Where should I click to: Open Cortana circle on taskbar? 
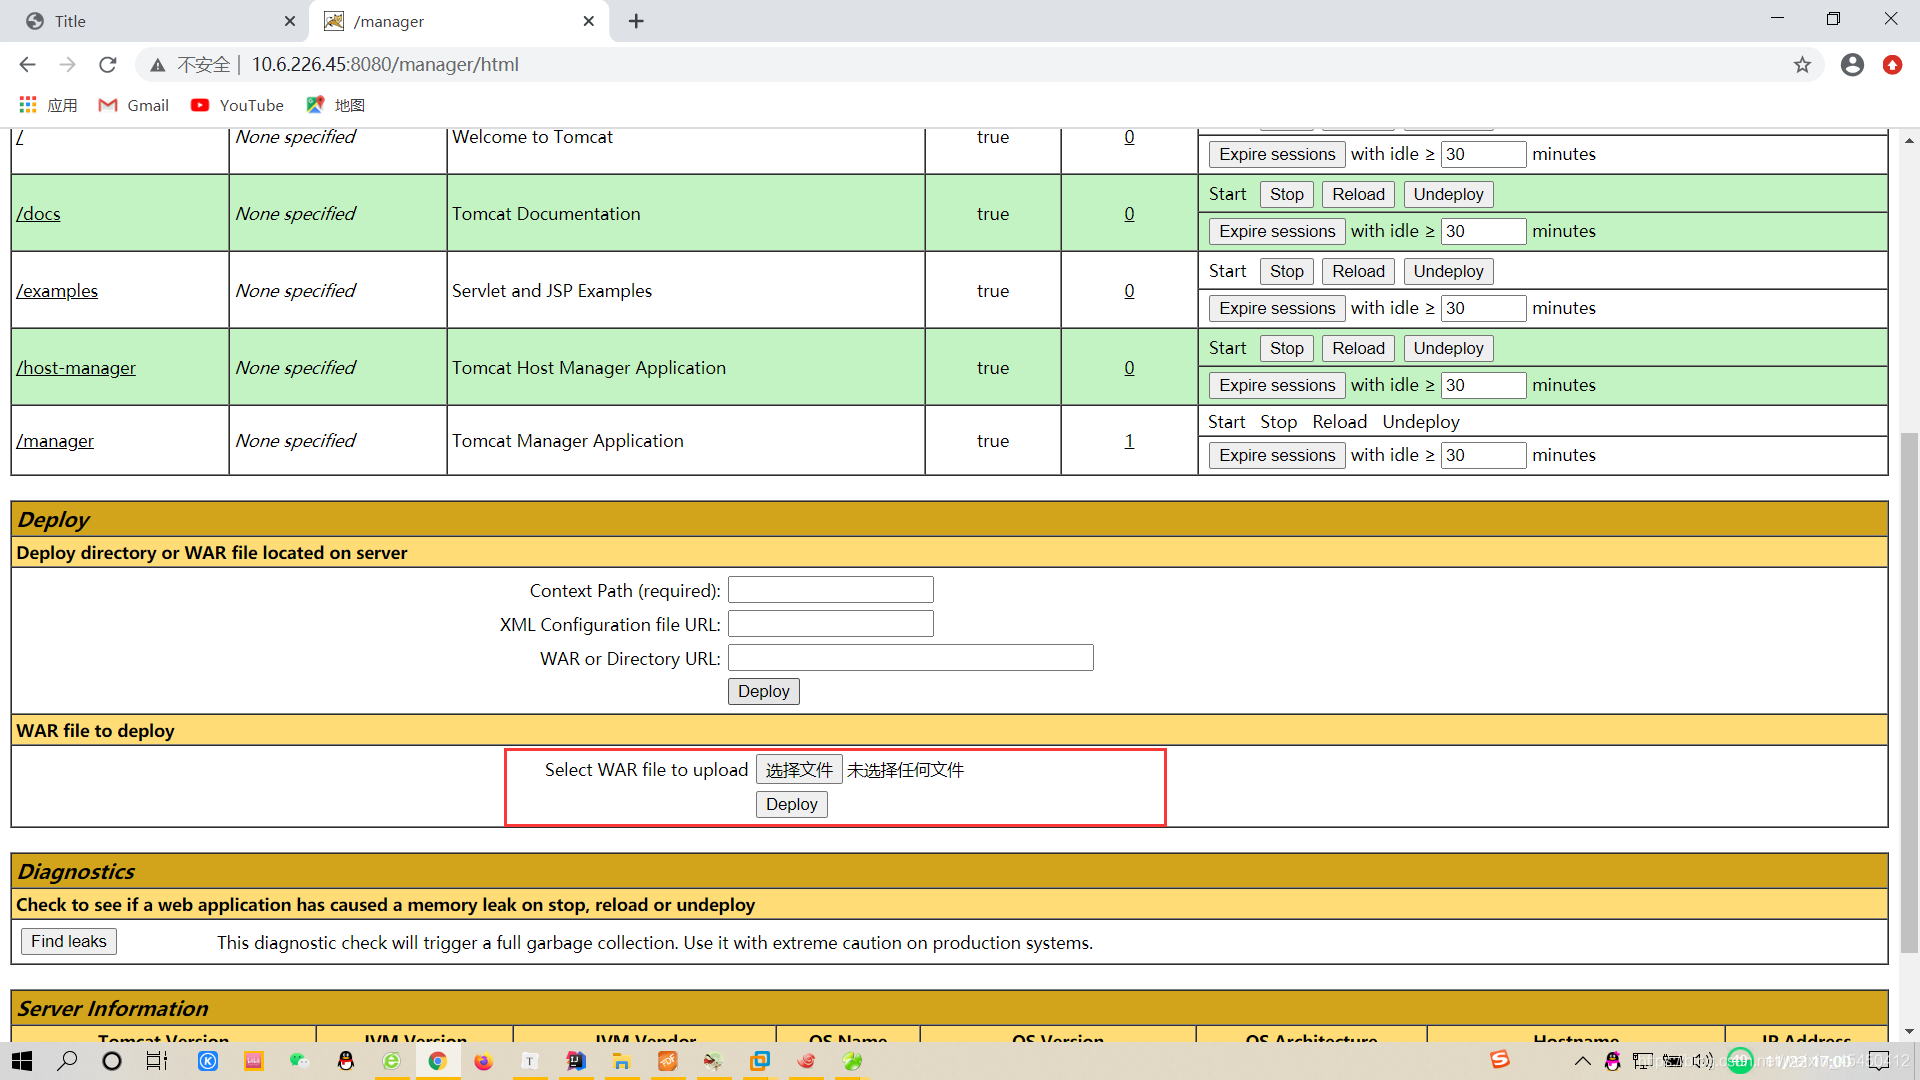[112, 1061]
